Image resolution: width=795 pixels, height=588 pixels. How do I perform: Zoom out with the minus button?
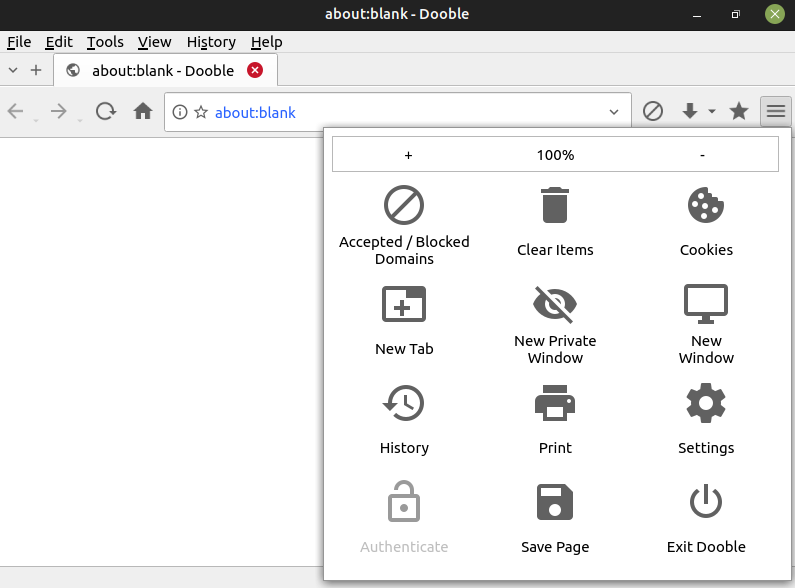click(x=702, y=155)
